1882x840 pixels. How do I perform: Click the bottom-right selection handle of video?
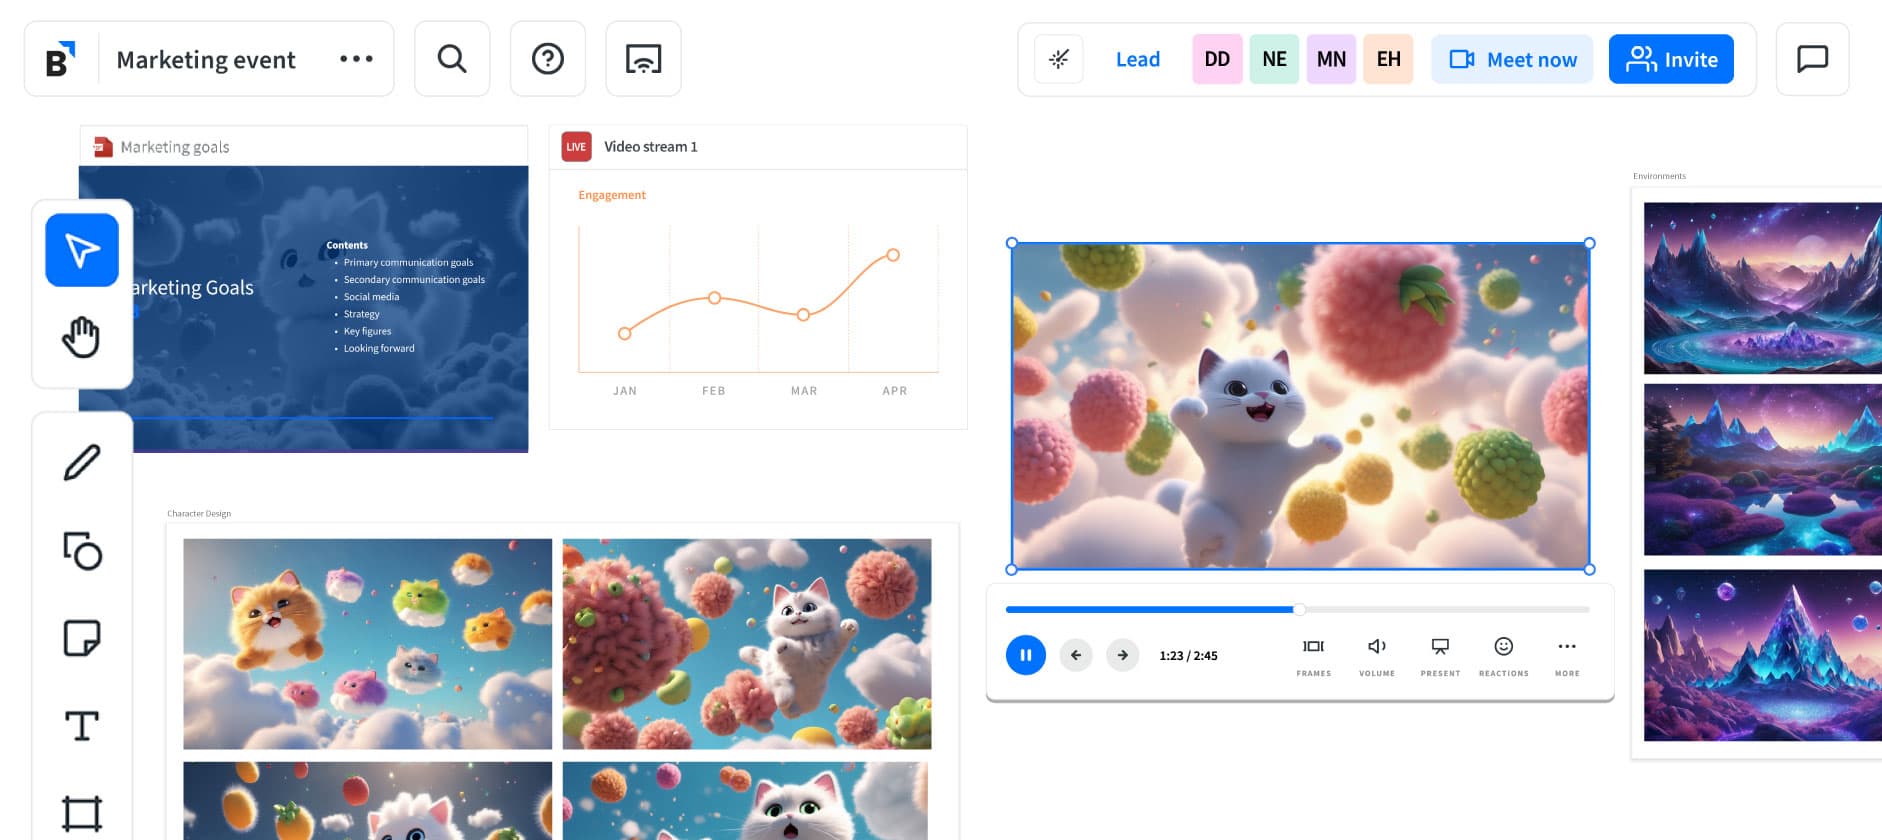tap(1589, 569)
